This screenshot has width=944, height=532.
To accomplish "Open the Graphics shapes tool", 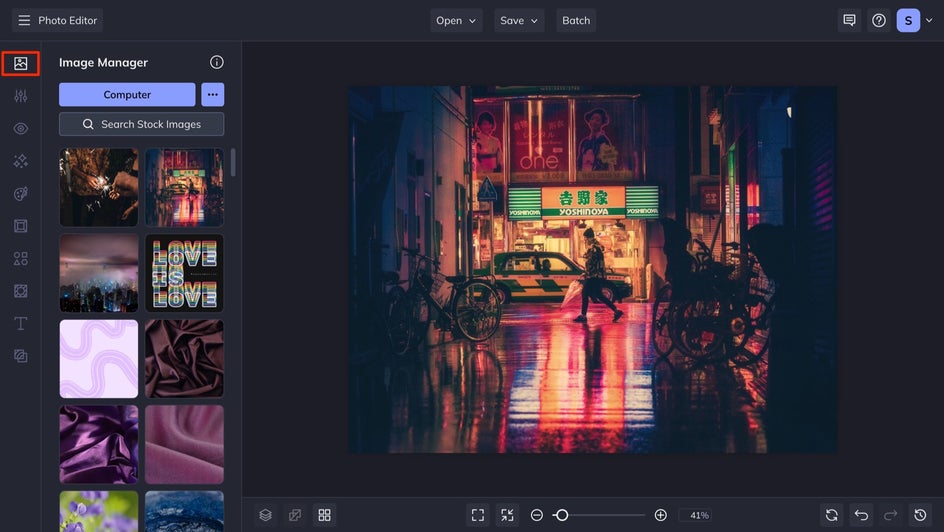I will (x=20, y=258).
